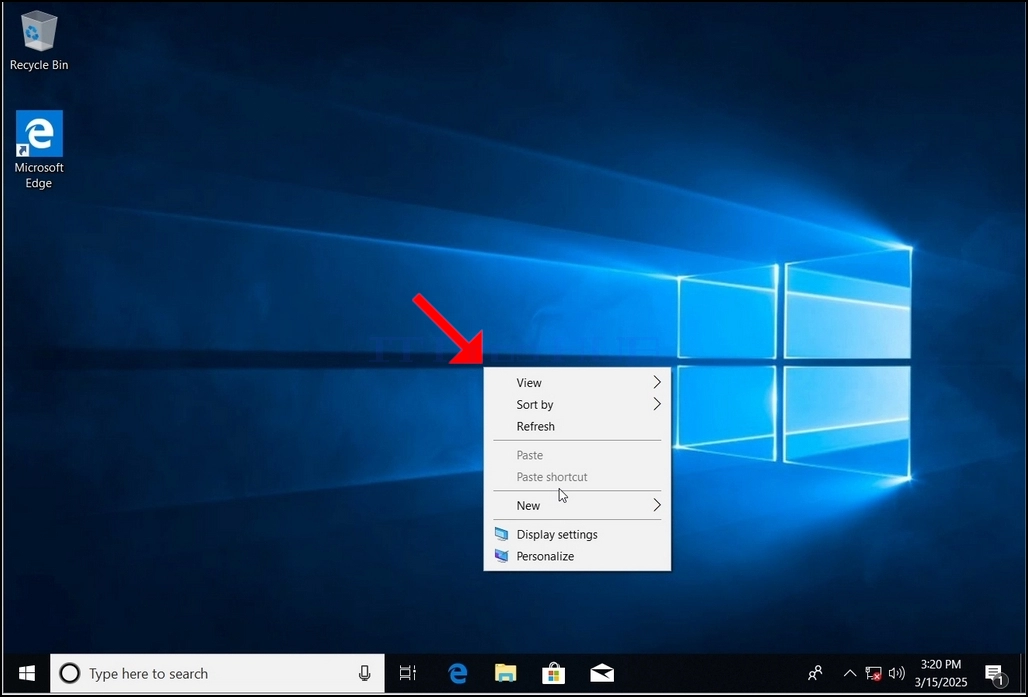The width and height of the screenshot is (1028, 697).
Task: Open the Mail app from the taskbar
Action: click(602, 673)
